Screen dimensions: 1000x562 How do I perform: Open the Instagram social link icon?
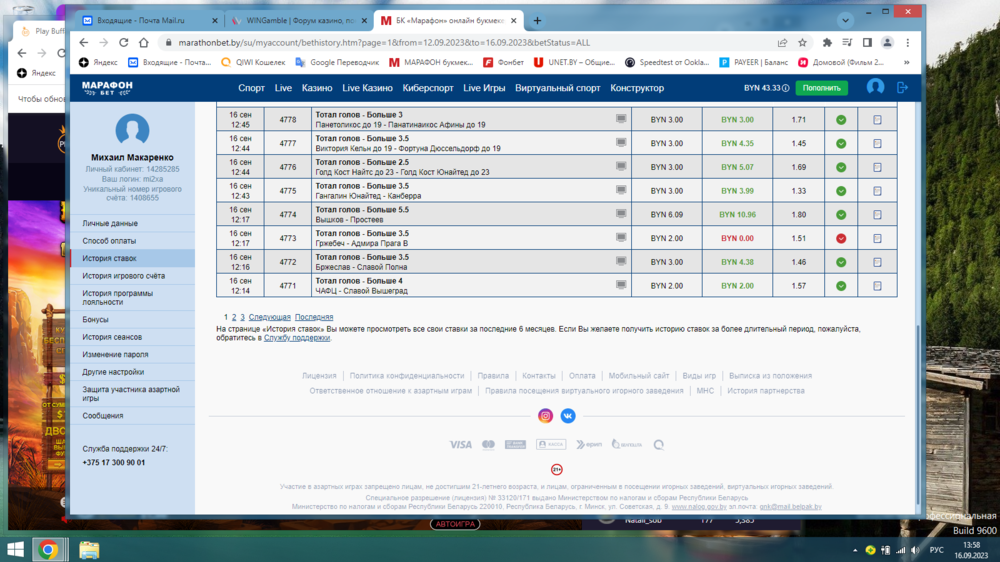545,416
